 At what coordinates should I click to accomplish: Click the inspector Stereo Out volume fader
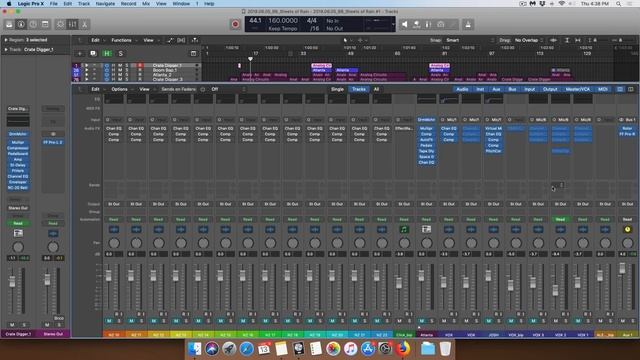coord(47,280)
